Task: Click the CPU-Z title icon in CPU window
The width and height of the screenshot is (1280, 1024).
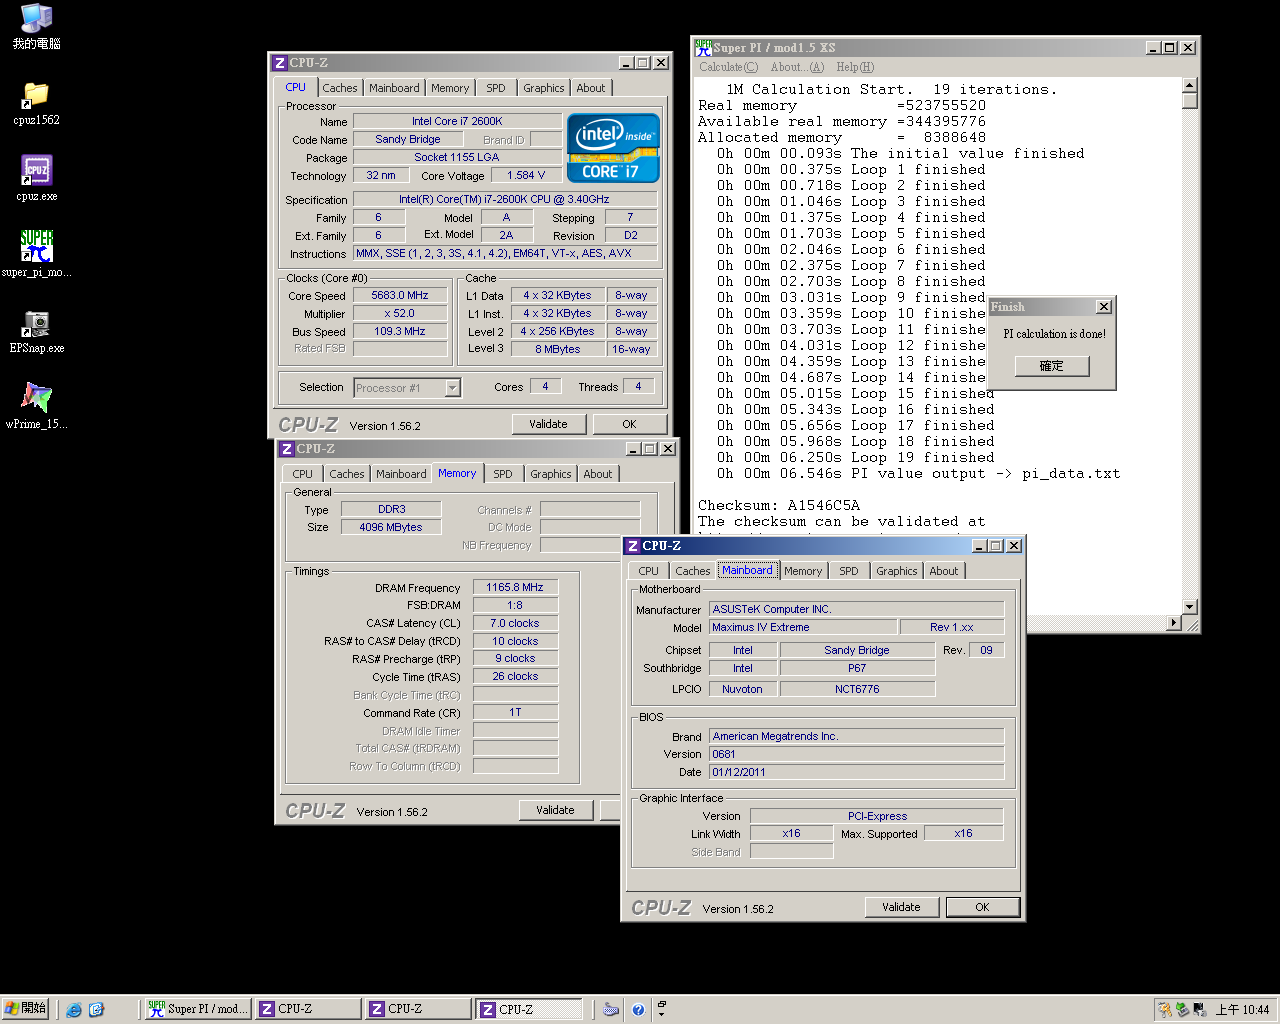Action: 280,63
